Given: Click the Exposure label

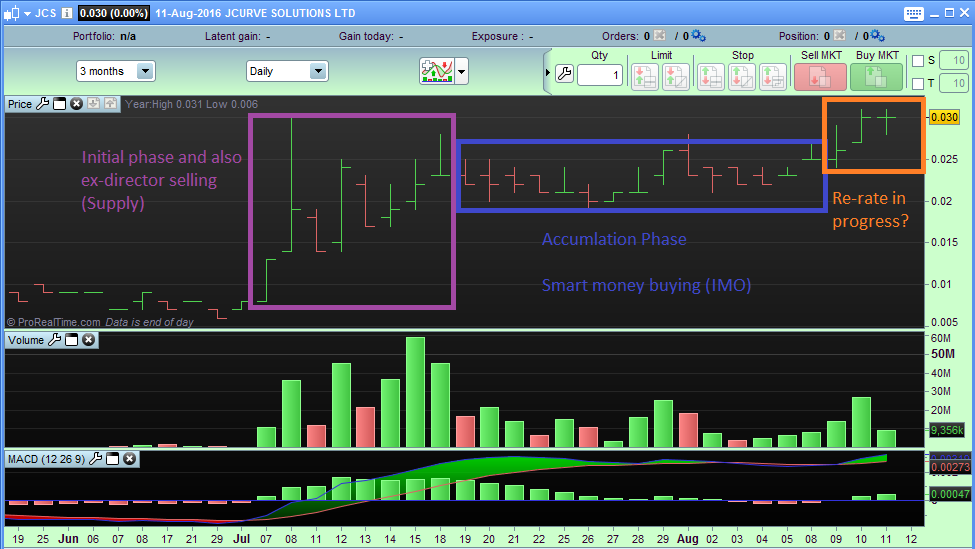Looking at the screenshot, I should 502,36.
